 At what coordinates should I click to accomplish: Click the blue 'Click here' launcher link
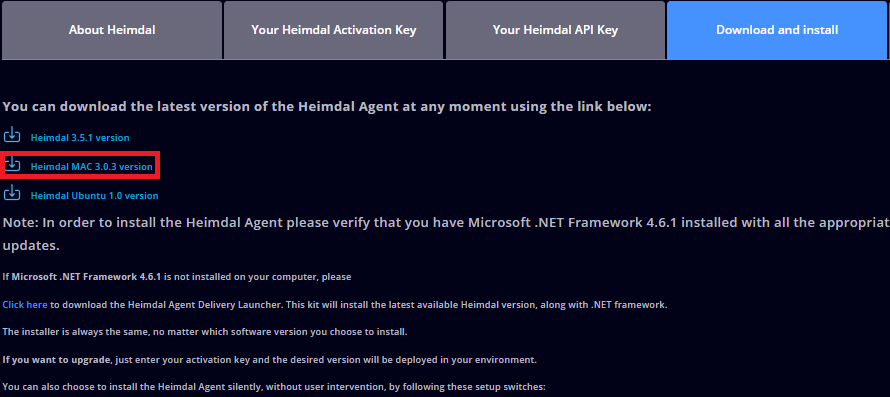[25, 305]
